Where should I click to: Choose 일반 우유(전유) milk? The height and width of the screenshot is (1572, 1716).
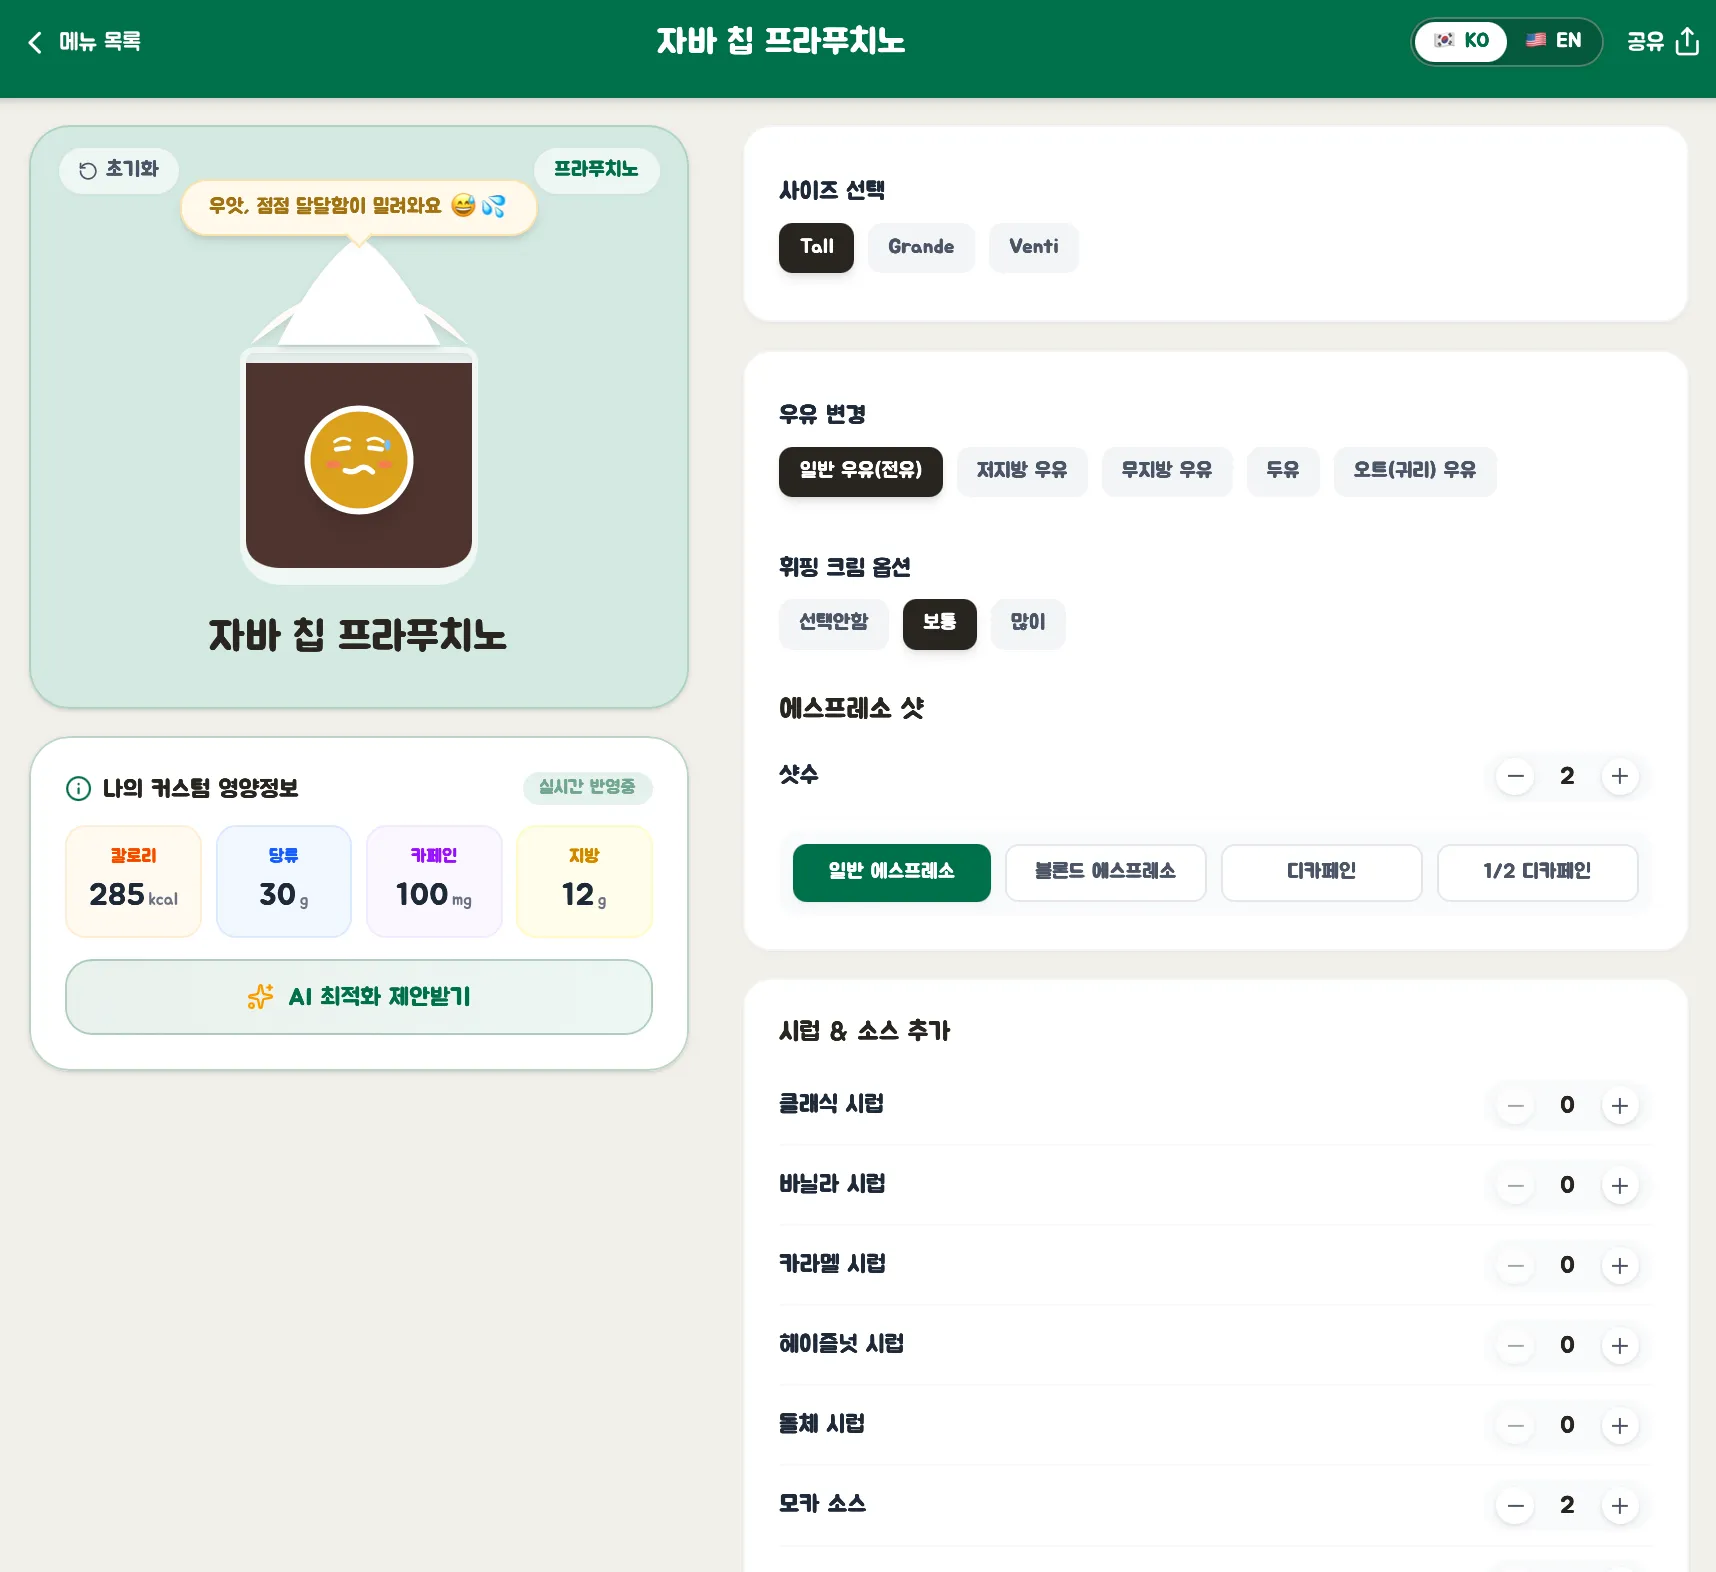[861, 471]
